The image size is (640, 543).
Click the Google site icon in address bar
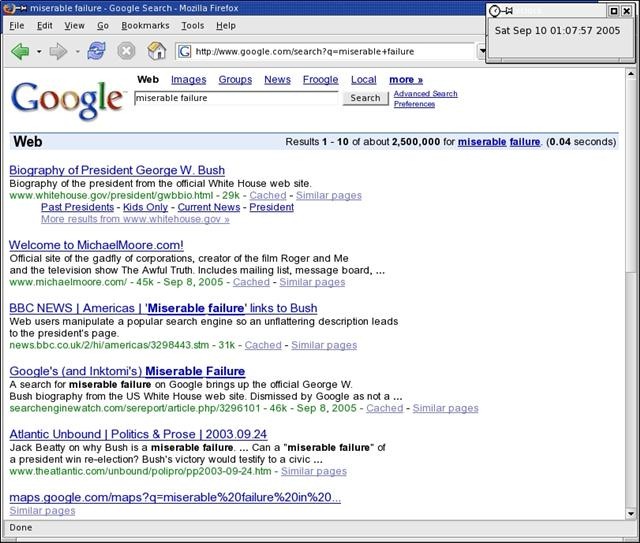[x=185, y=51]
